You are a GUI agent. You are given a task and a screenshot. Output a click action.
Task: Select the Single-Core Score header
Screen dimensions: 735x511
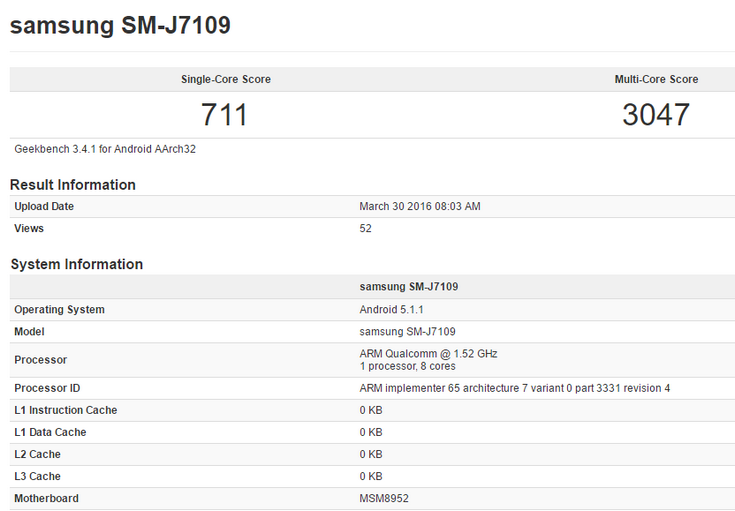225,79
